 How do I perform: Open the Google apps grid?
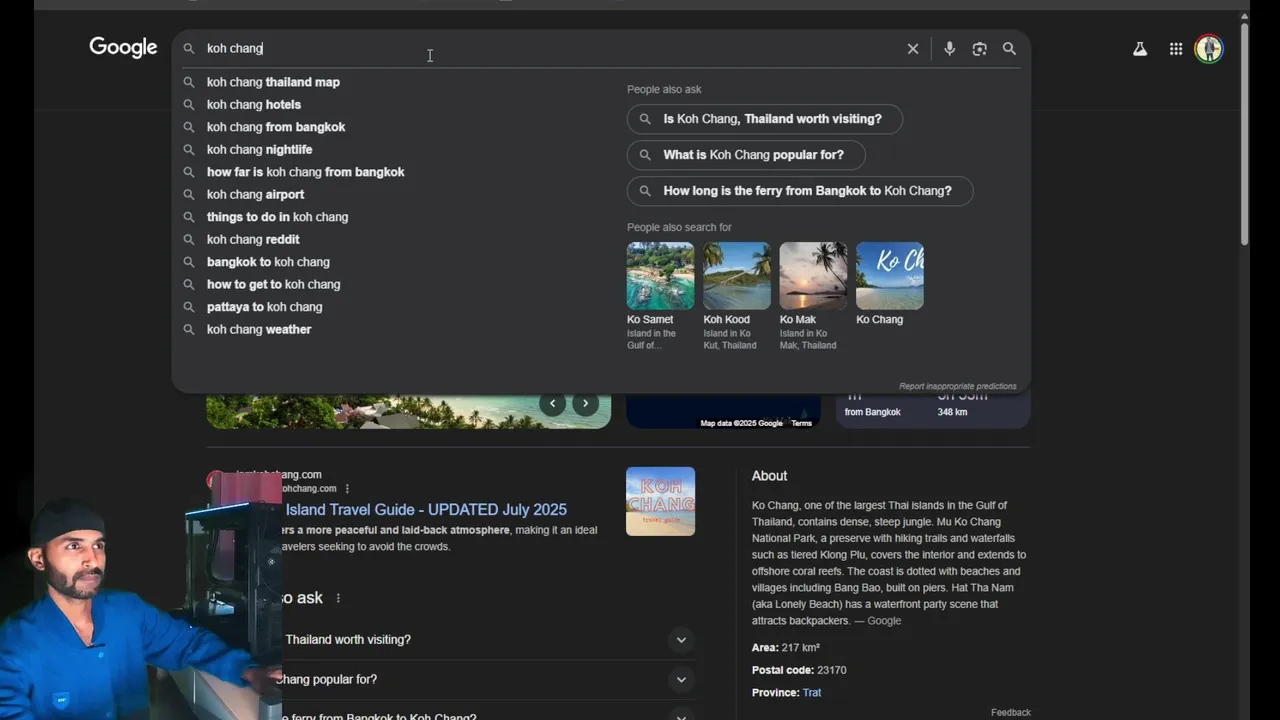click(1176, 49)
